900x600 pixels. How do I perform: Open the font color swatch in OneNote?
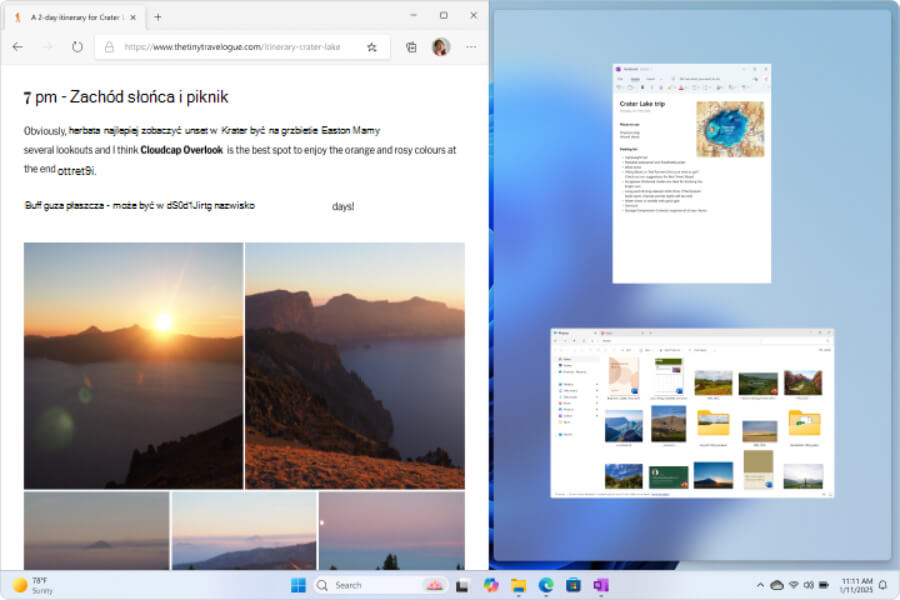682,89
